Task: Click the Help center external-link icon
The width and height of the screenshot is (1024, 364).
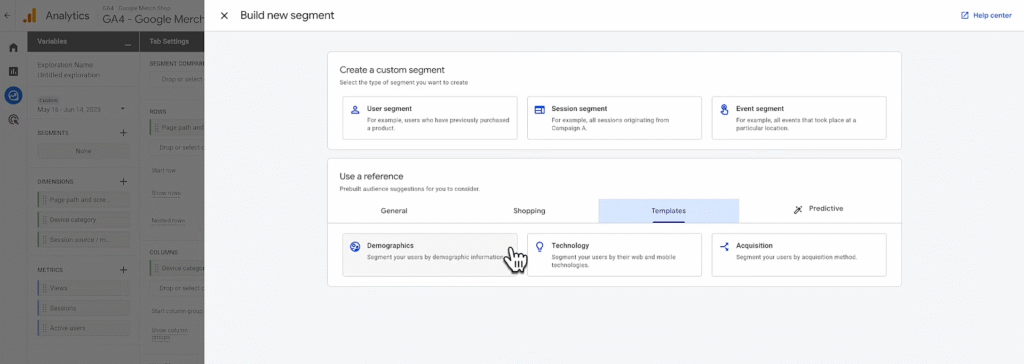Action: click(x=965, y=16)
